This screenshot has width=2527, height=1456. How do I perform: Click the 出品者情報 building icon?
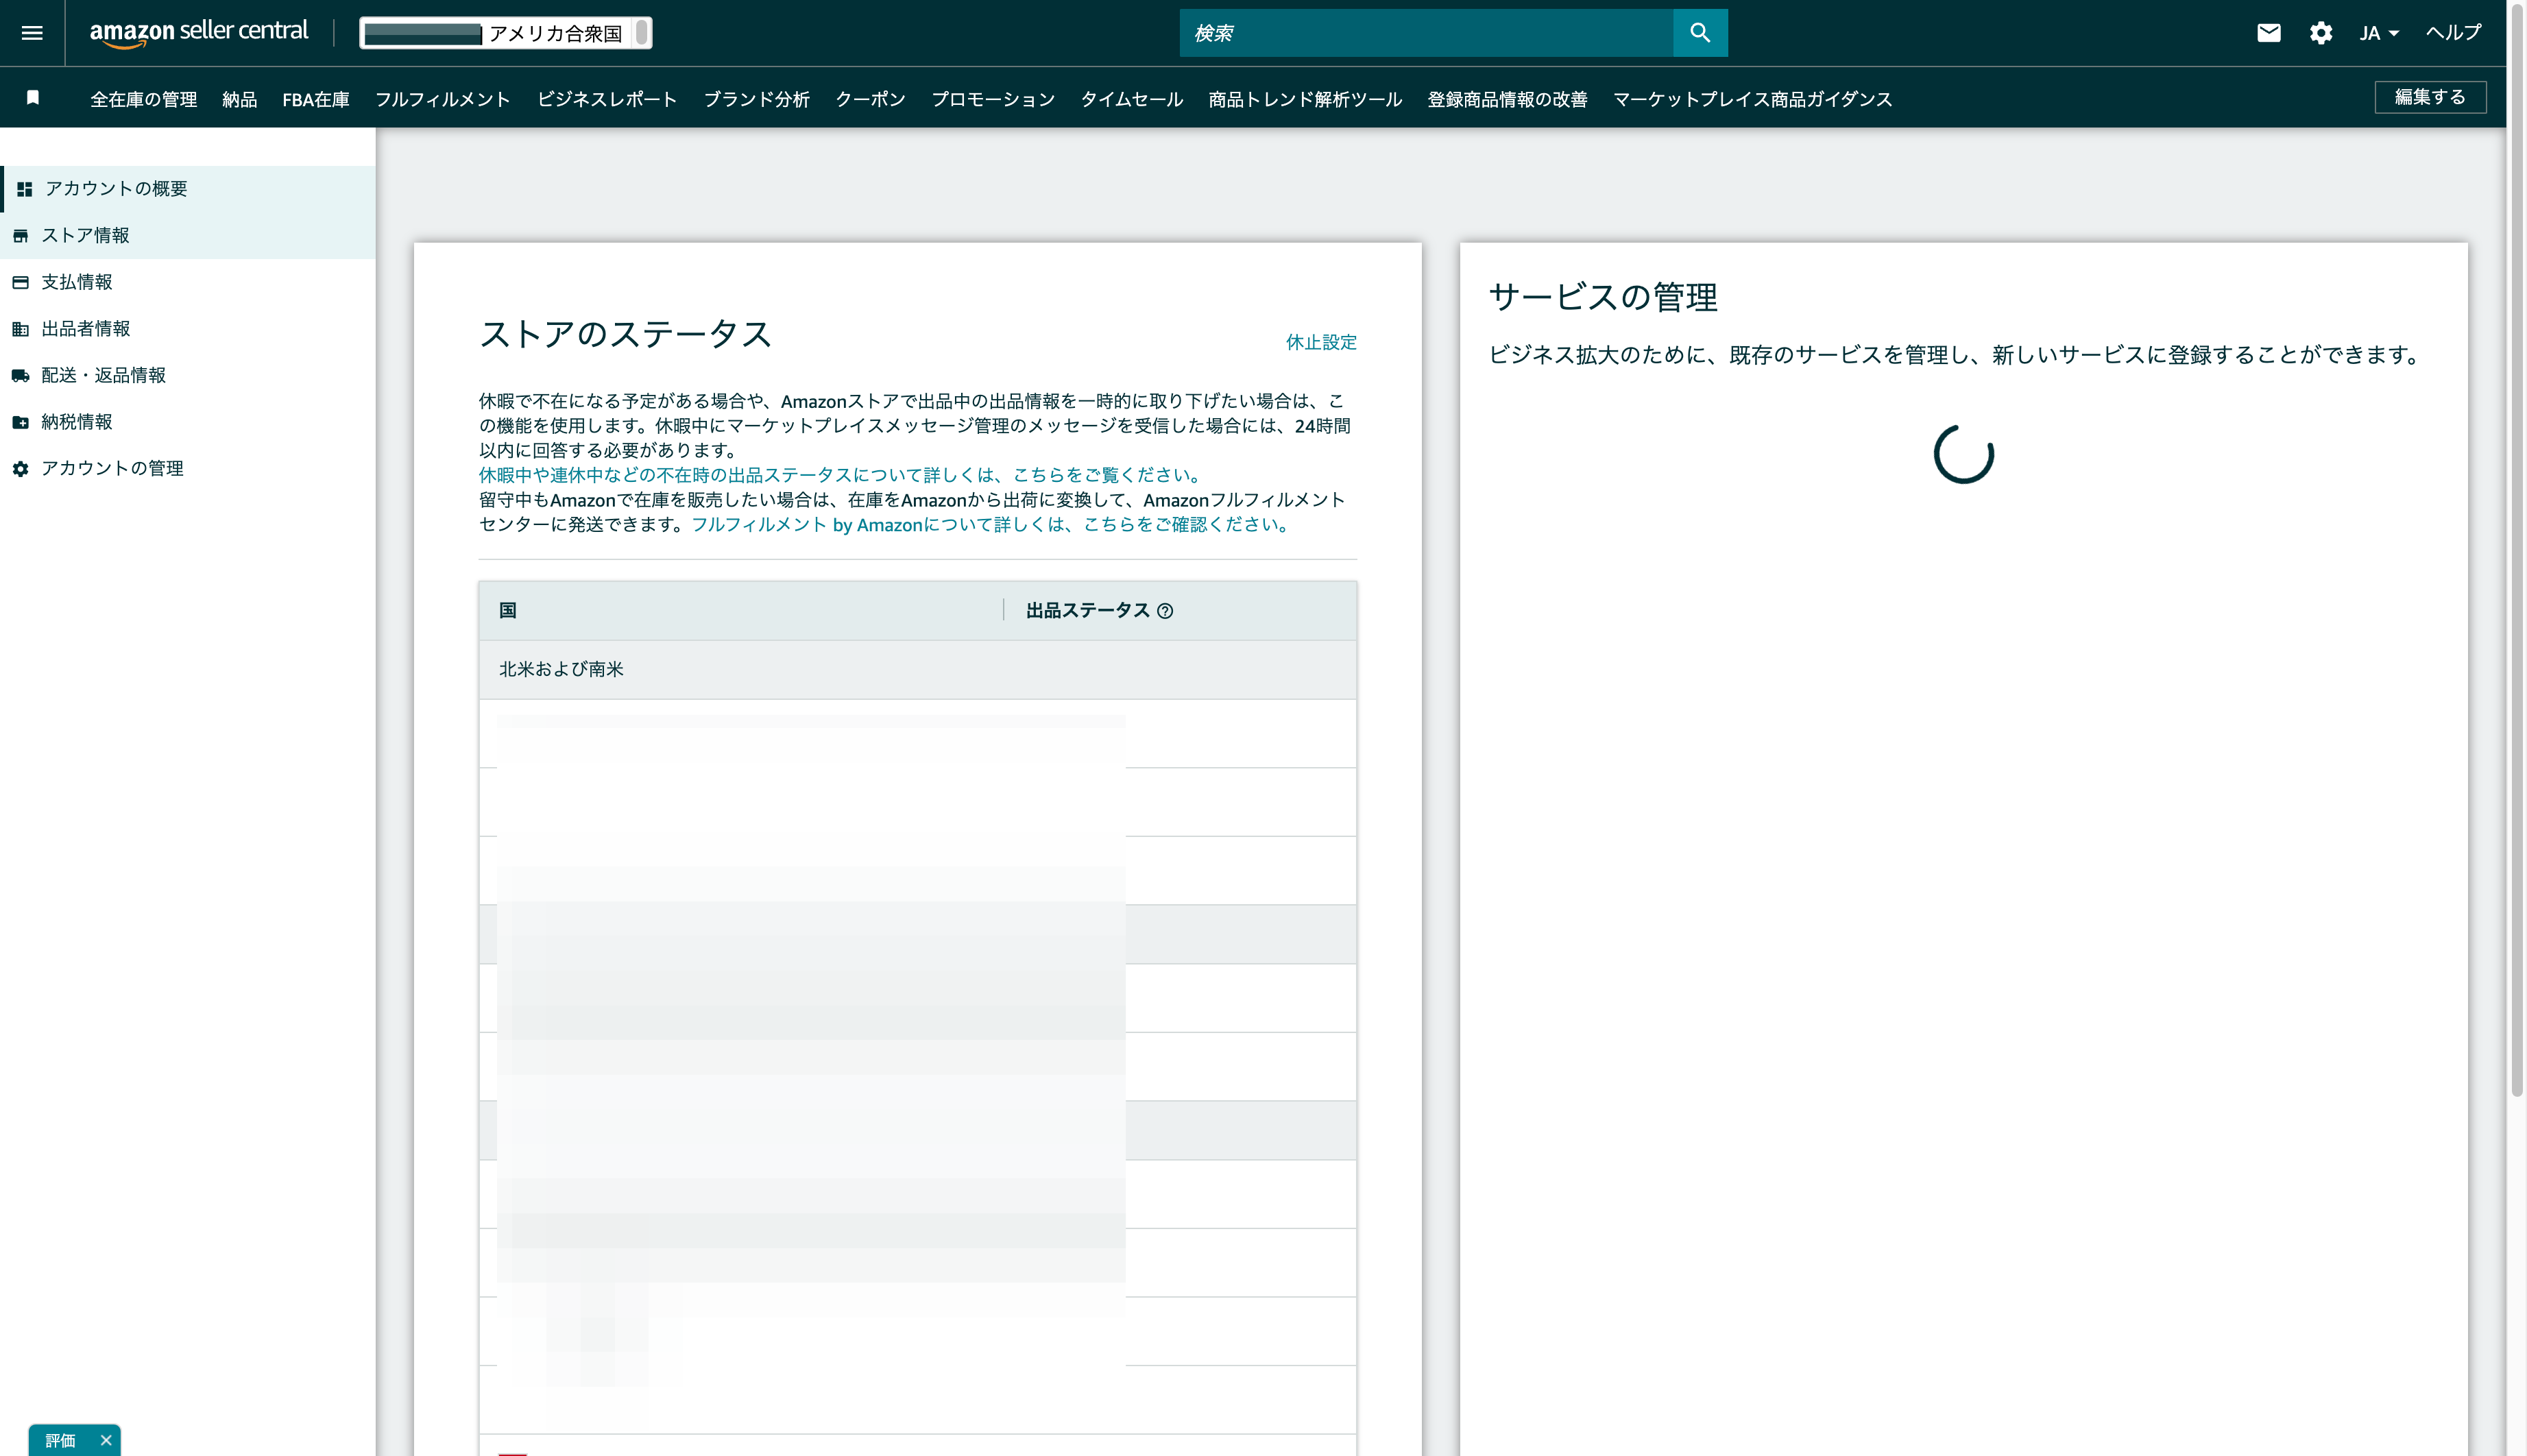tap(21, 329)
